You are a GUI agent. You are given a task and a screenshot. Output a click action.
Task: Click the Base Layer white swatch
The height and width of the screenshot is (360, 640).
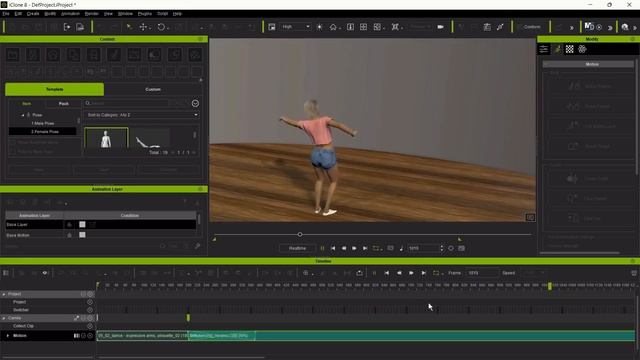82,224
